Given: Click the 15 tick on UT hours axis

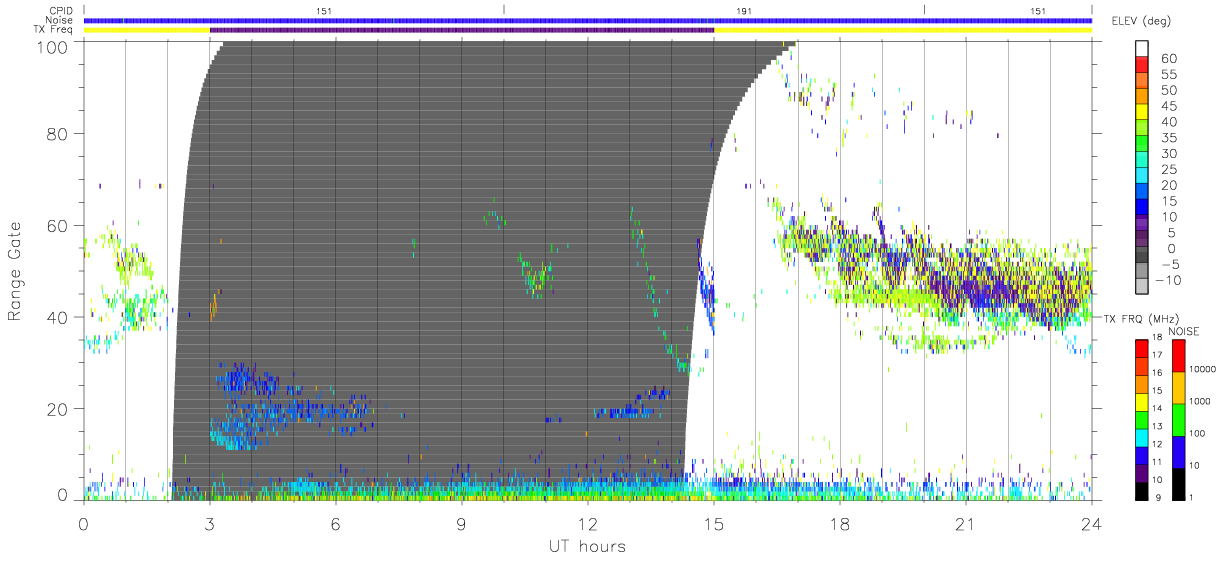Looking at the screenshot, I should pos(714,523).
